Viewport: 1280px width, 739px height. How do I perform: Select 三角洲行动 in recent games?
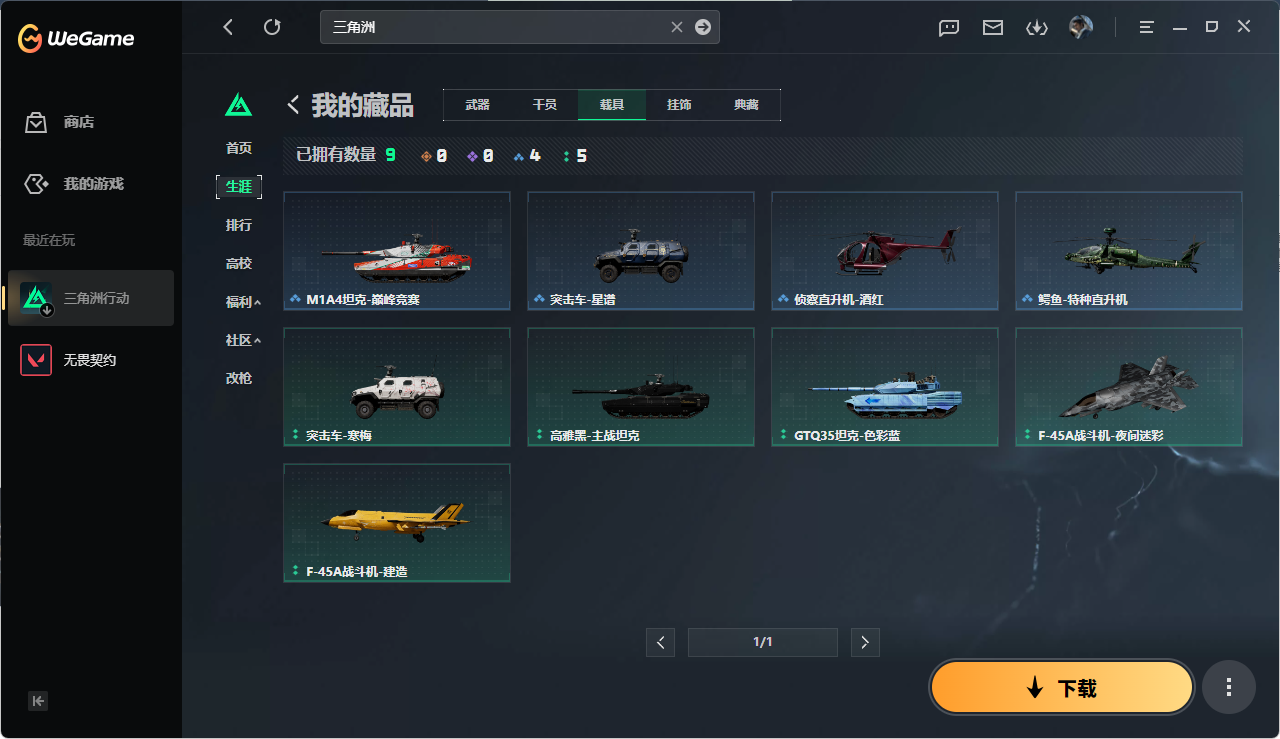(91, 298)
